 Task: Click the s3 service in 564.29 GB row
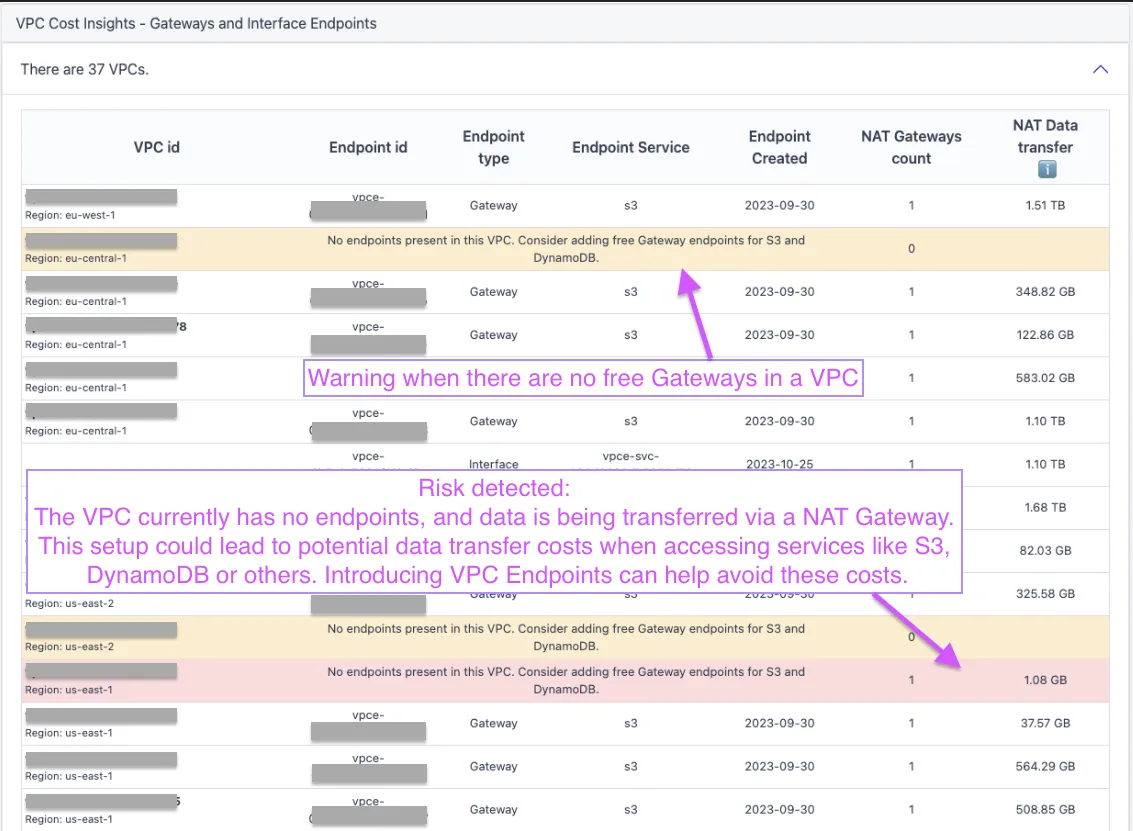(x=631, y=767)
